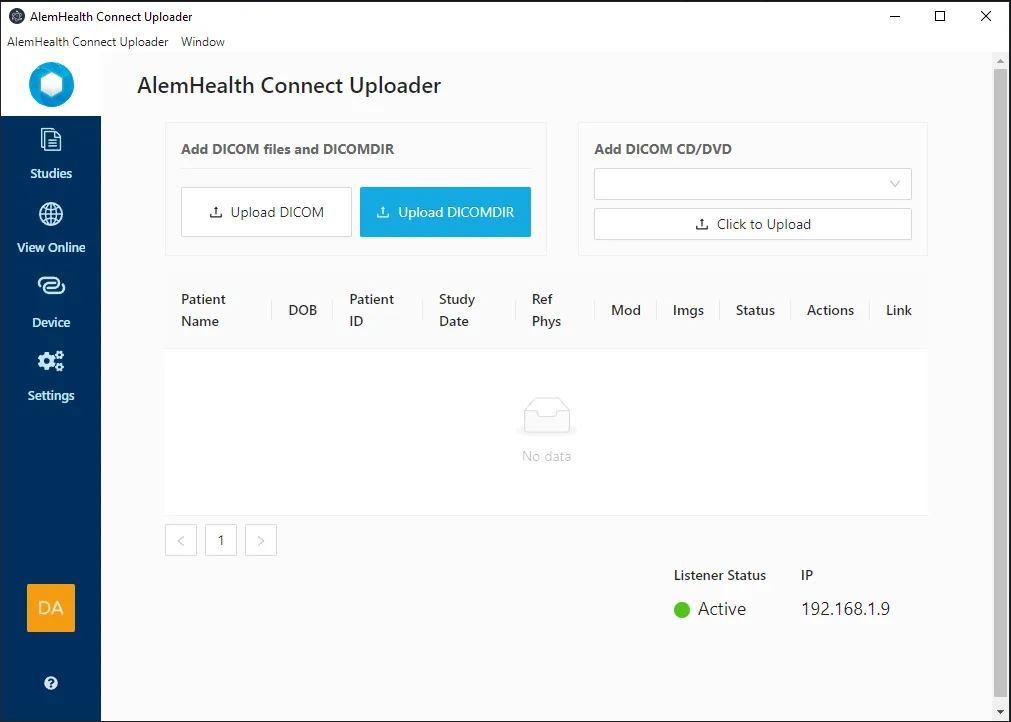Click the Upload DICOMDIR button

[446, 212]
